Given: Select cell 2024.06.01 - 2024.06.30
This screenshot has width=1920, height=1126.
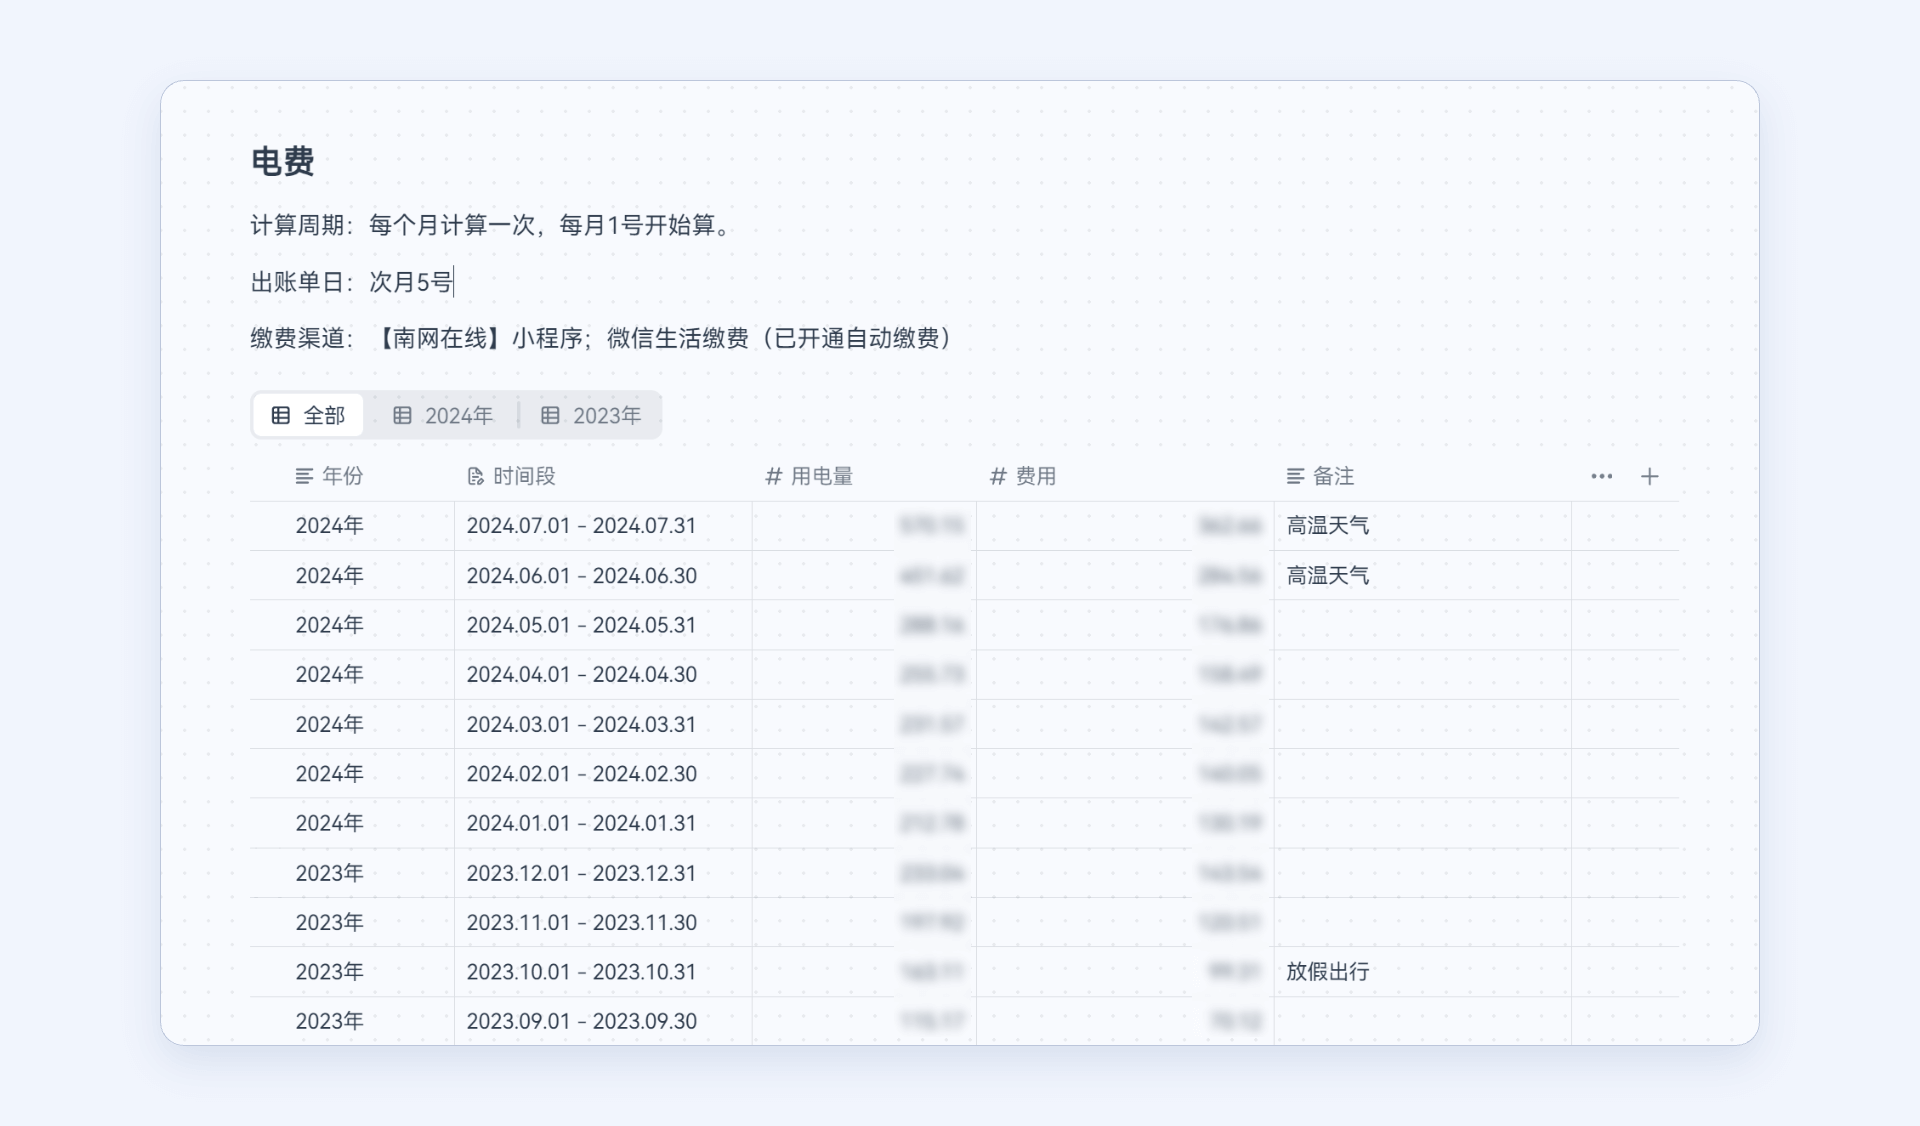Looking at the screenshot, I should pos(603,576).
